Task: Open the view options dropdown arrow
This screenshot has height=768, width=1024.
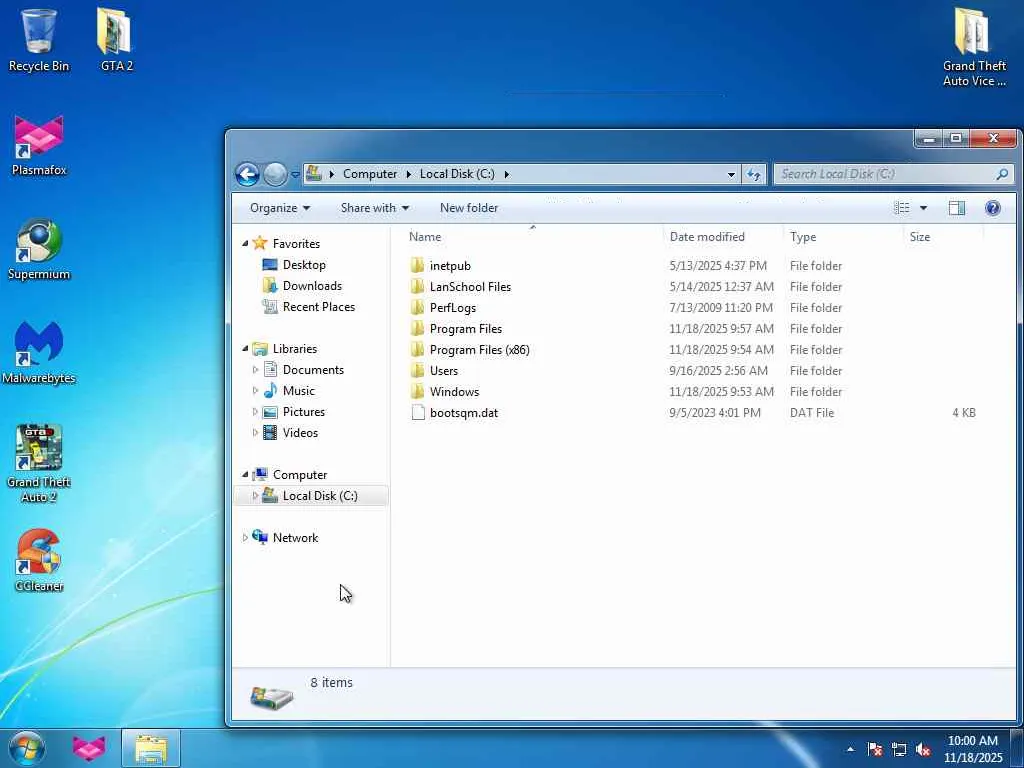Action: 923,208
